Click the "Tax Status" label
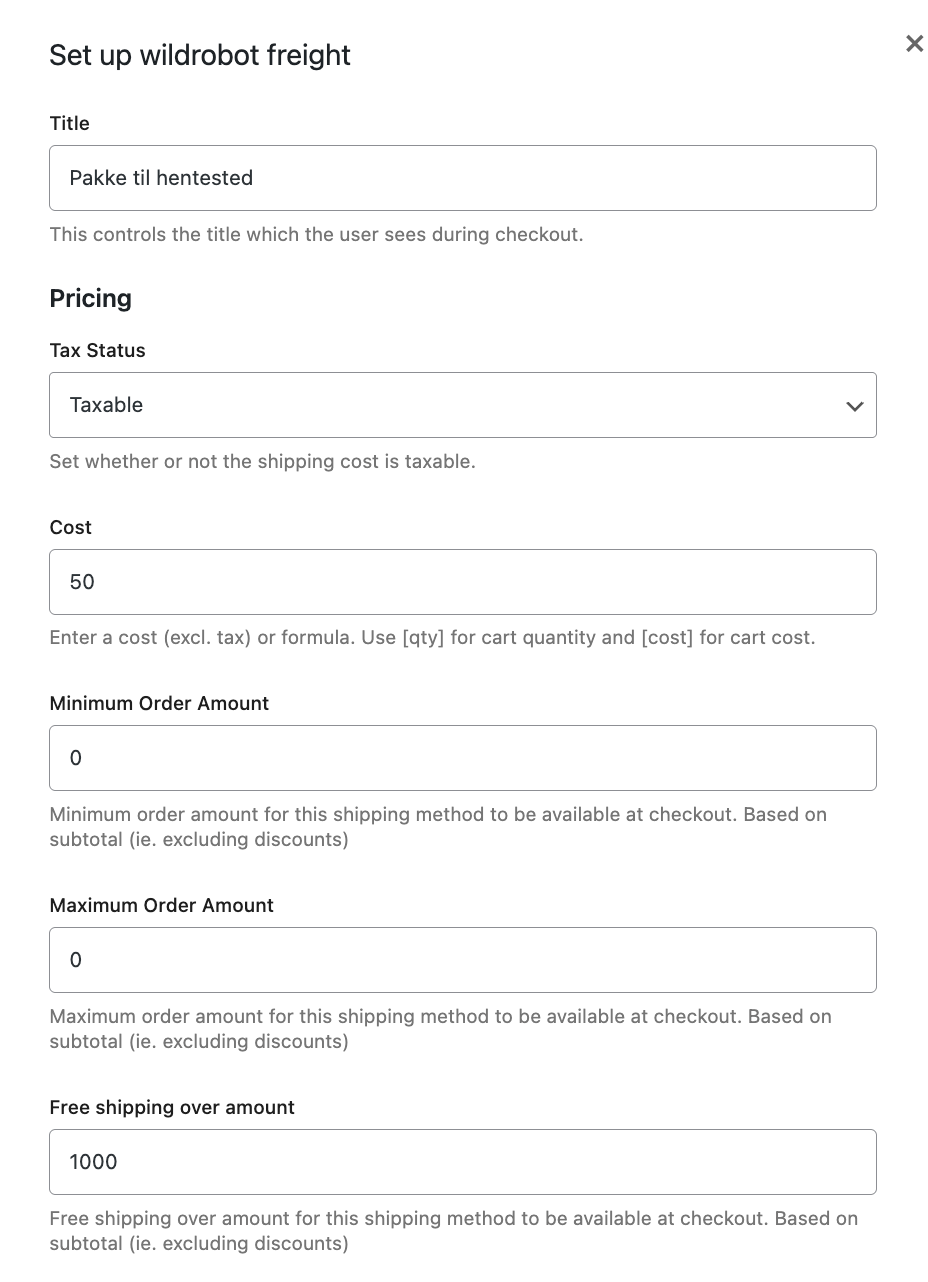928x1282 pixels. point(97,350)
